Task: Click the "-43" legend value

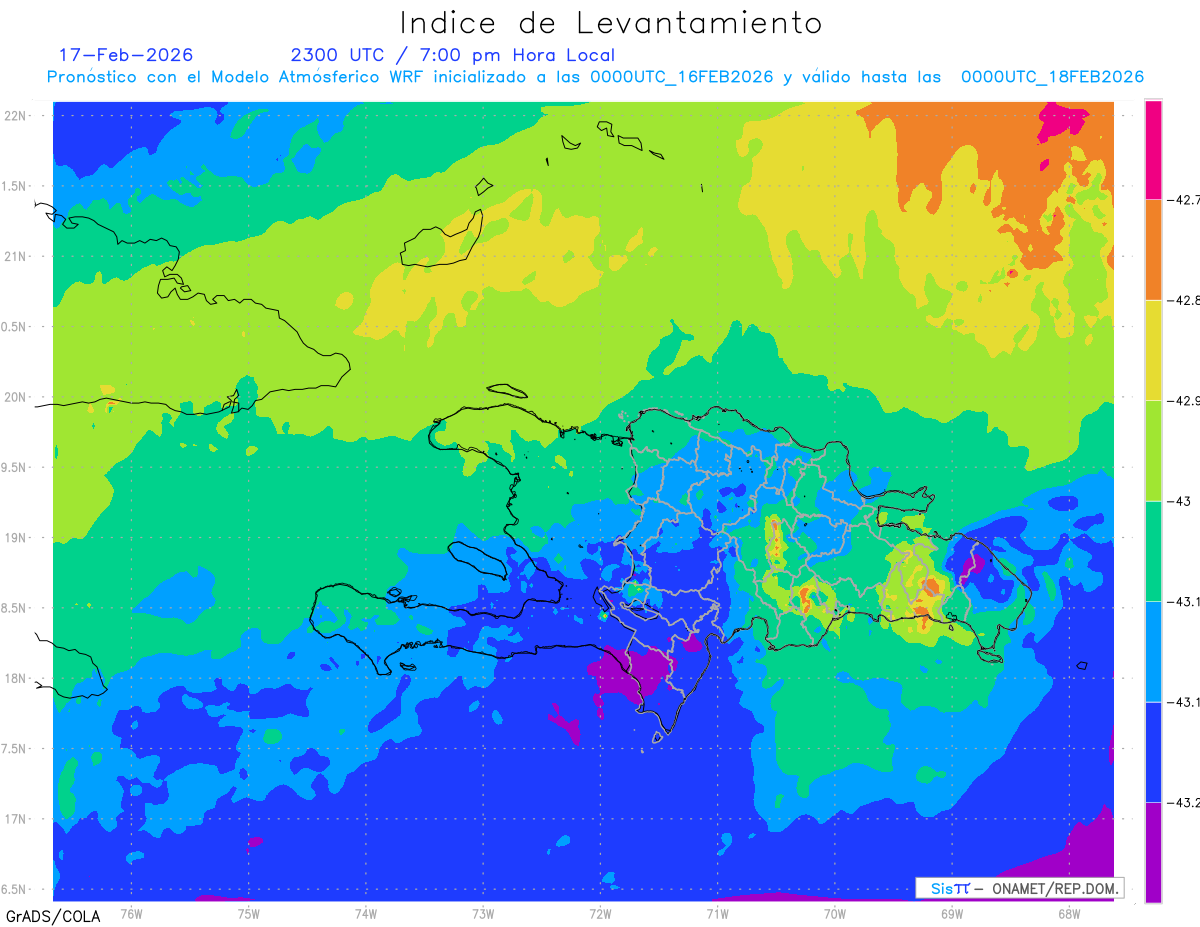Action: tap(1181, 501)
